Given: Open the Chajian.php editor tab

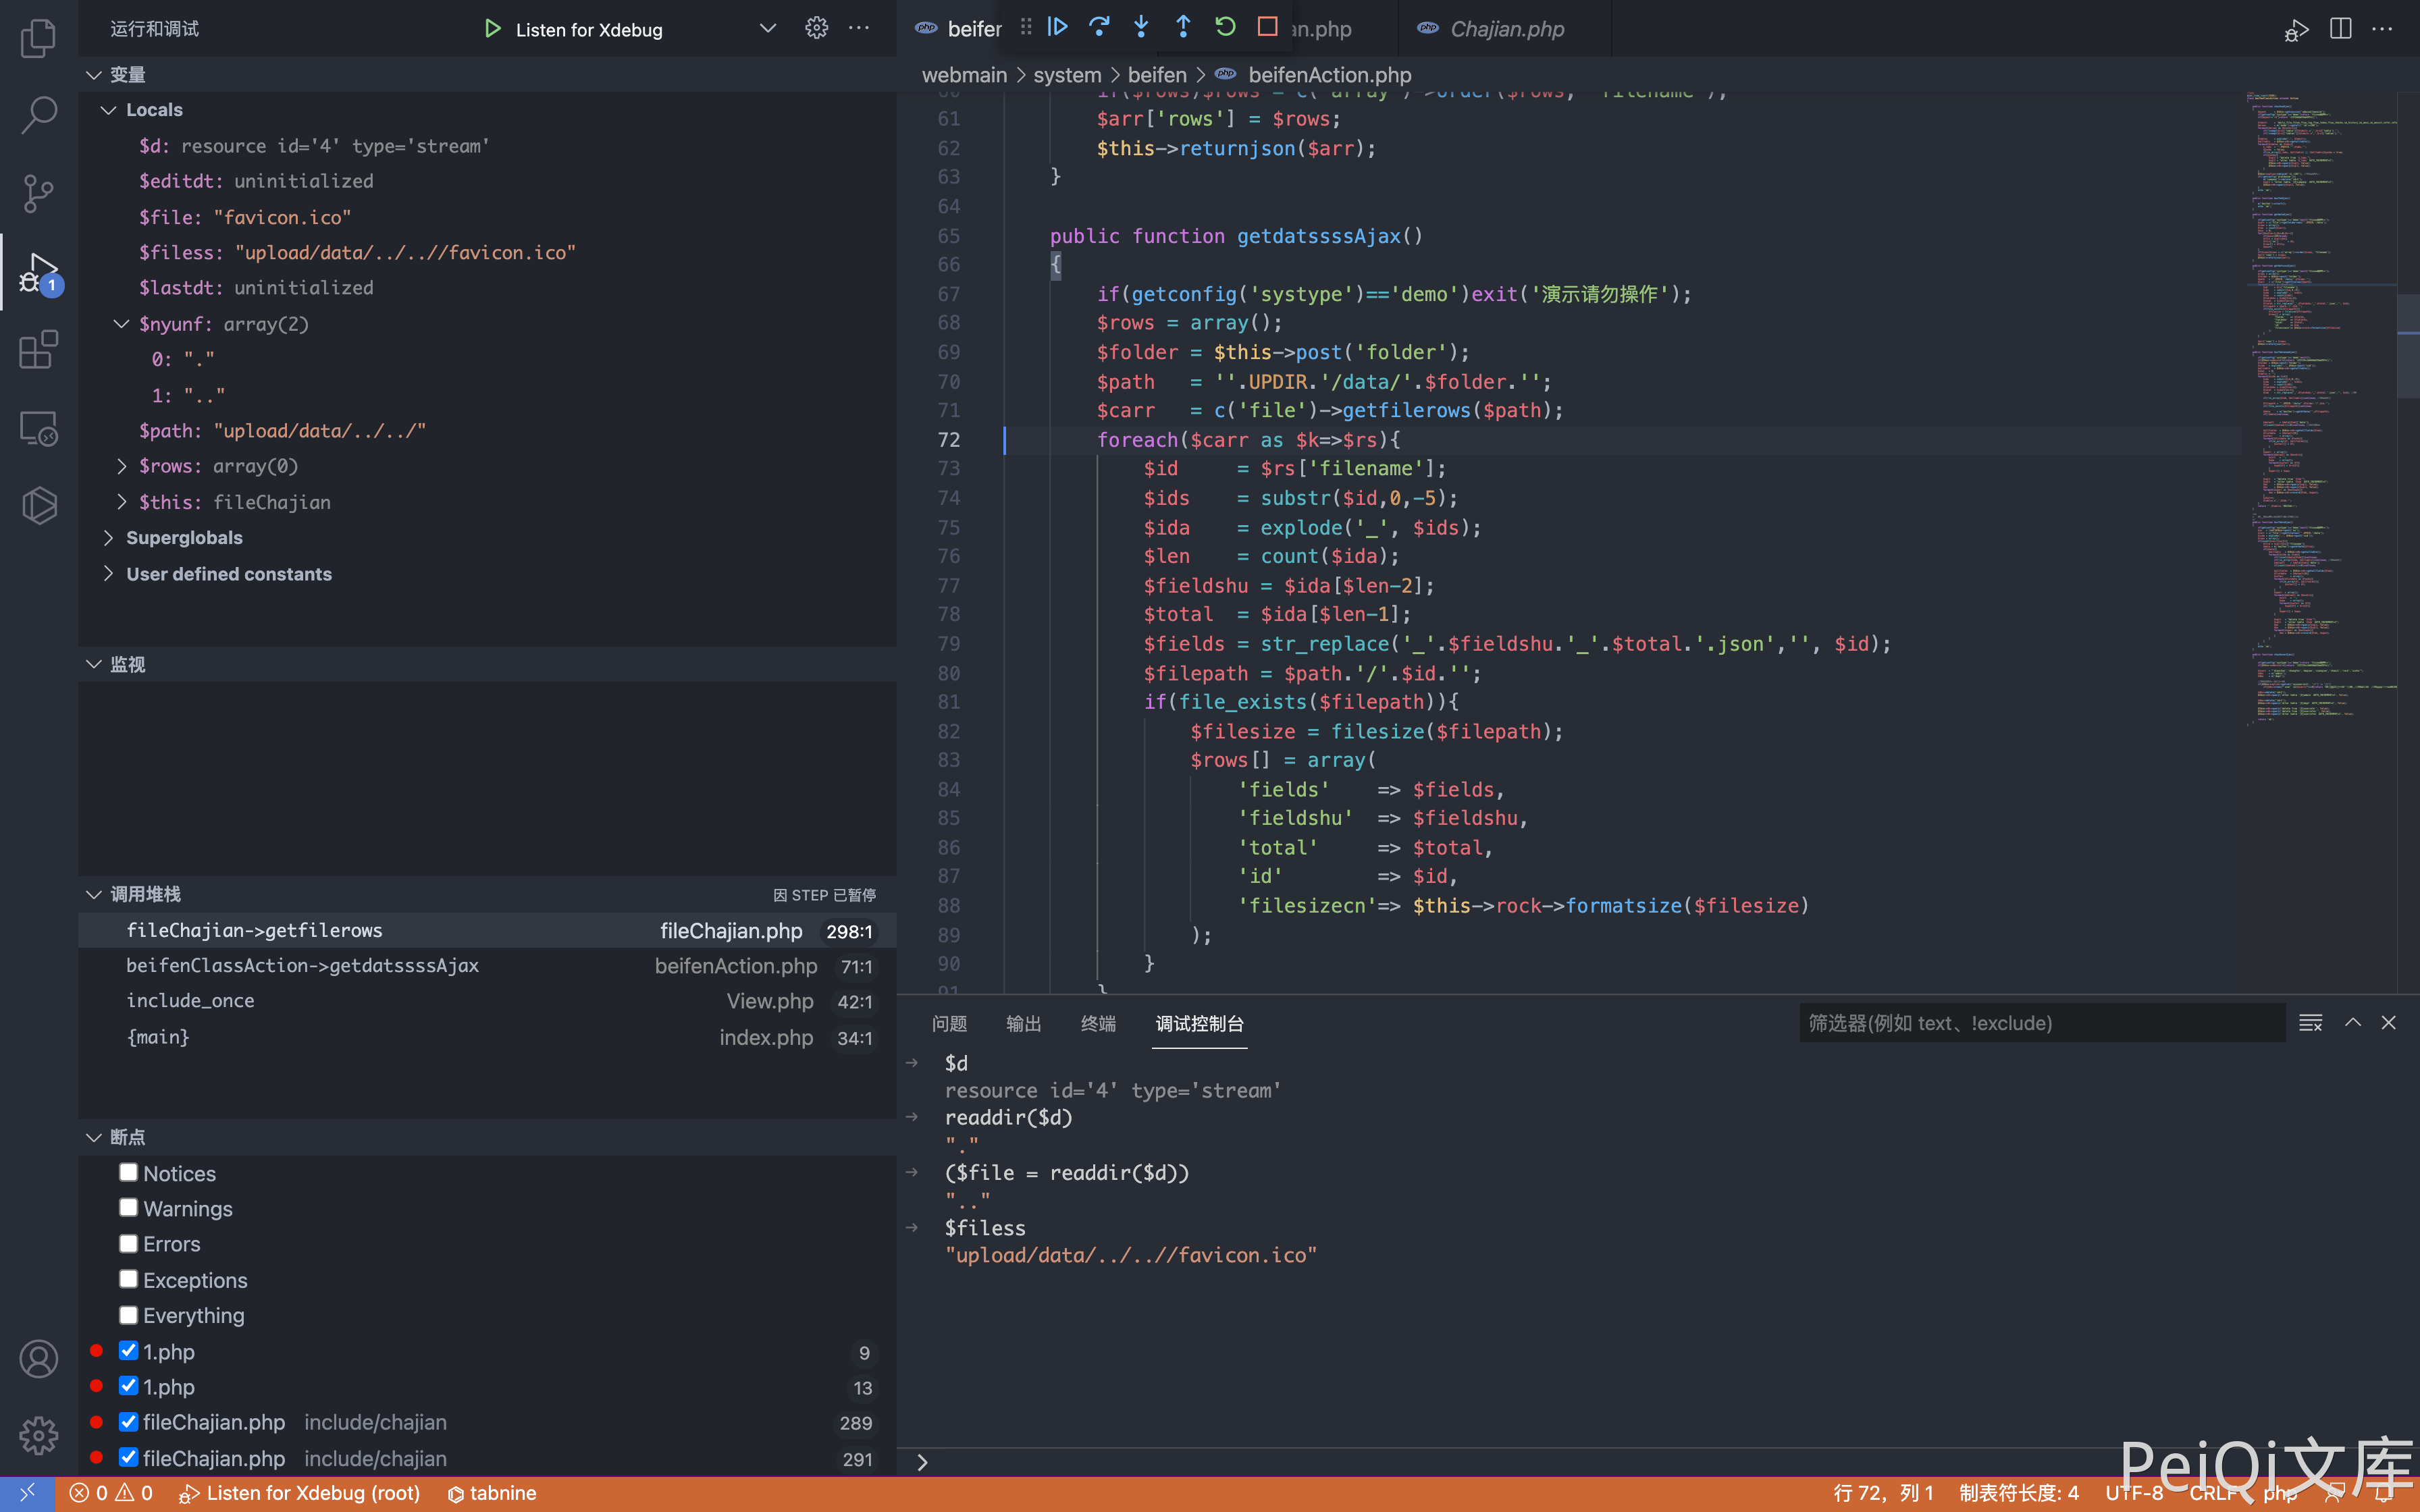Looking at the screenshot, I should click(x=1506, y=29).
